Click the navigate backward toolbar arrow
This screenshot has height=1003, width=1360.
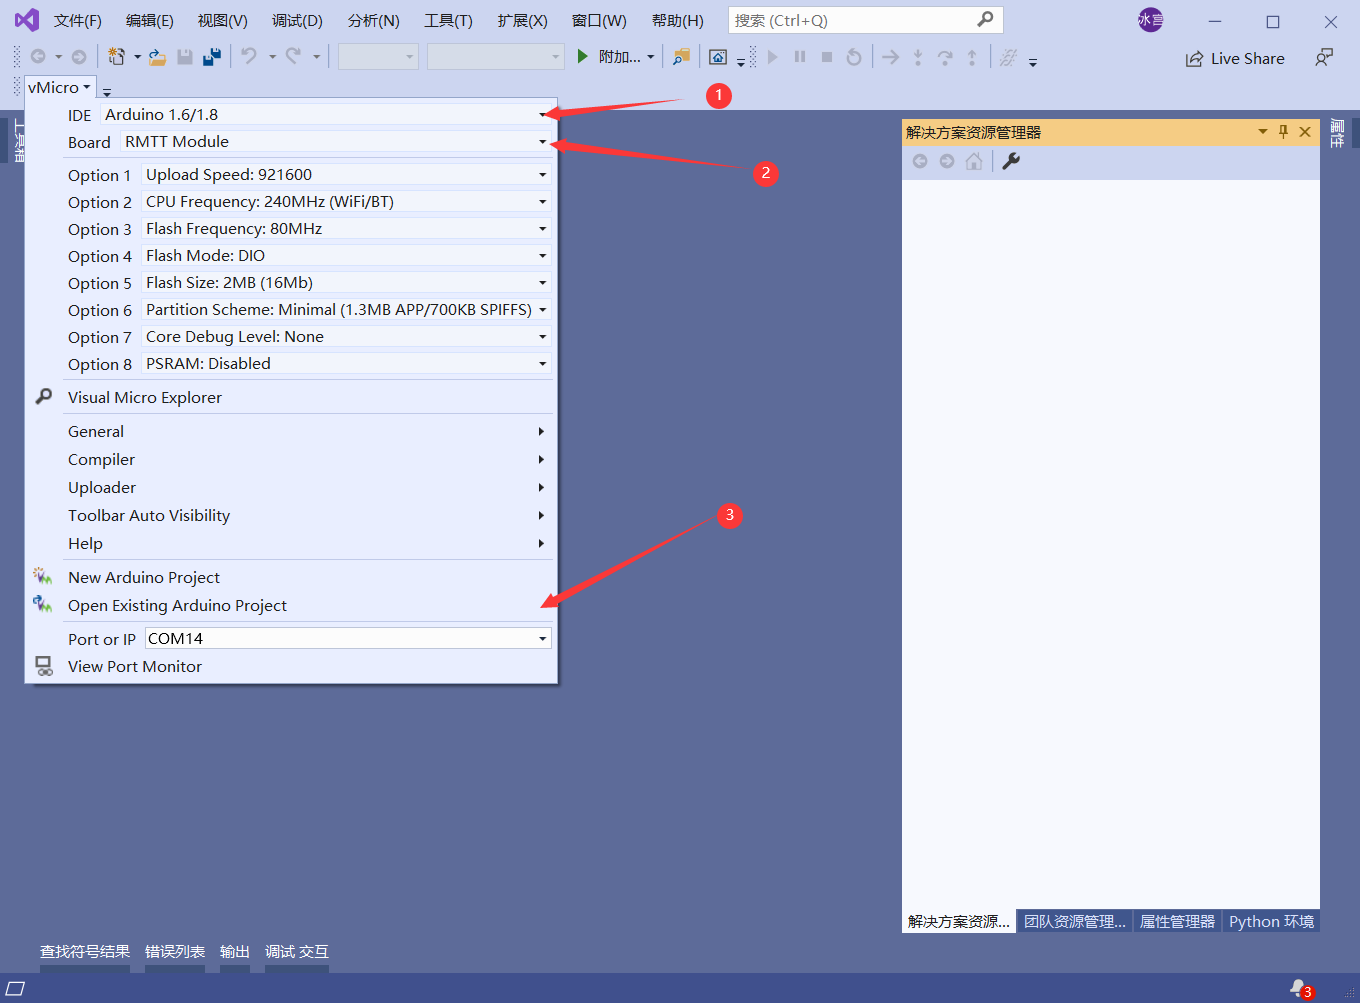pyautogui.click(x=38, y=57)
